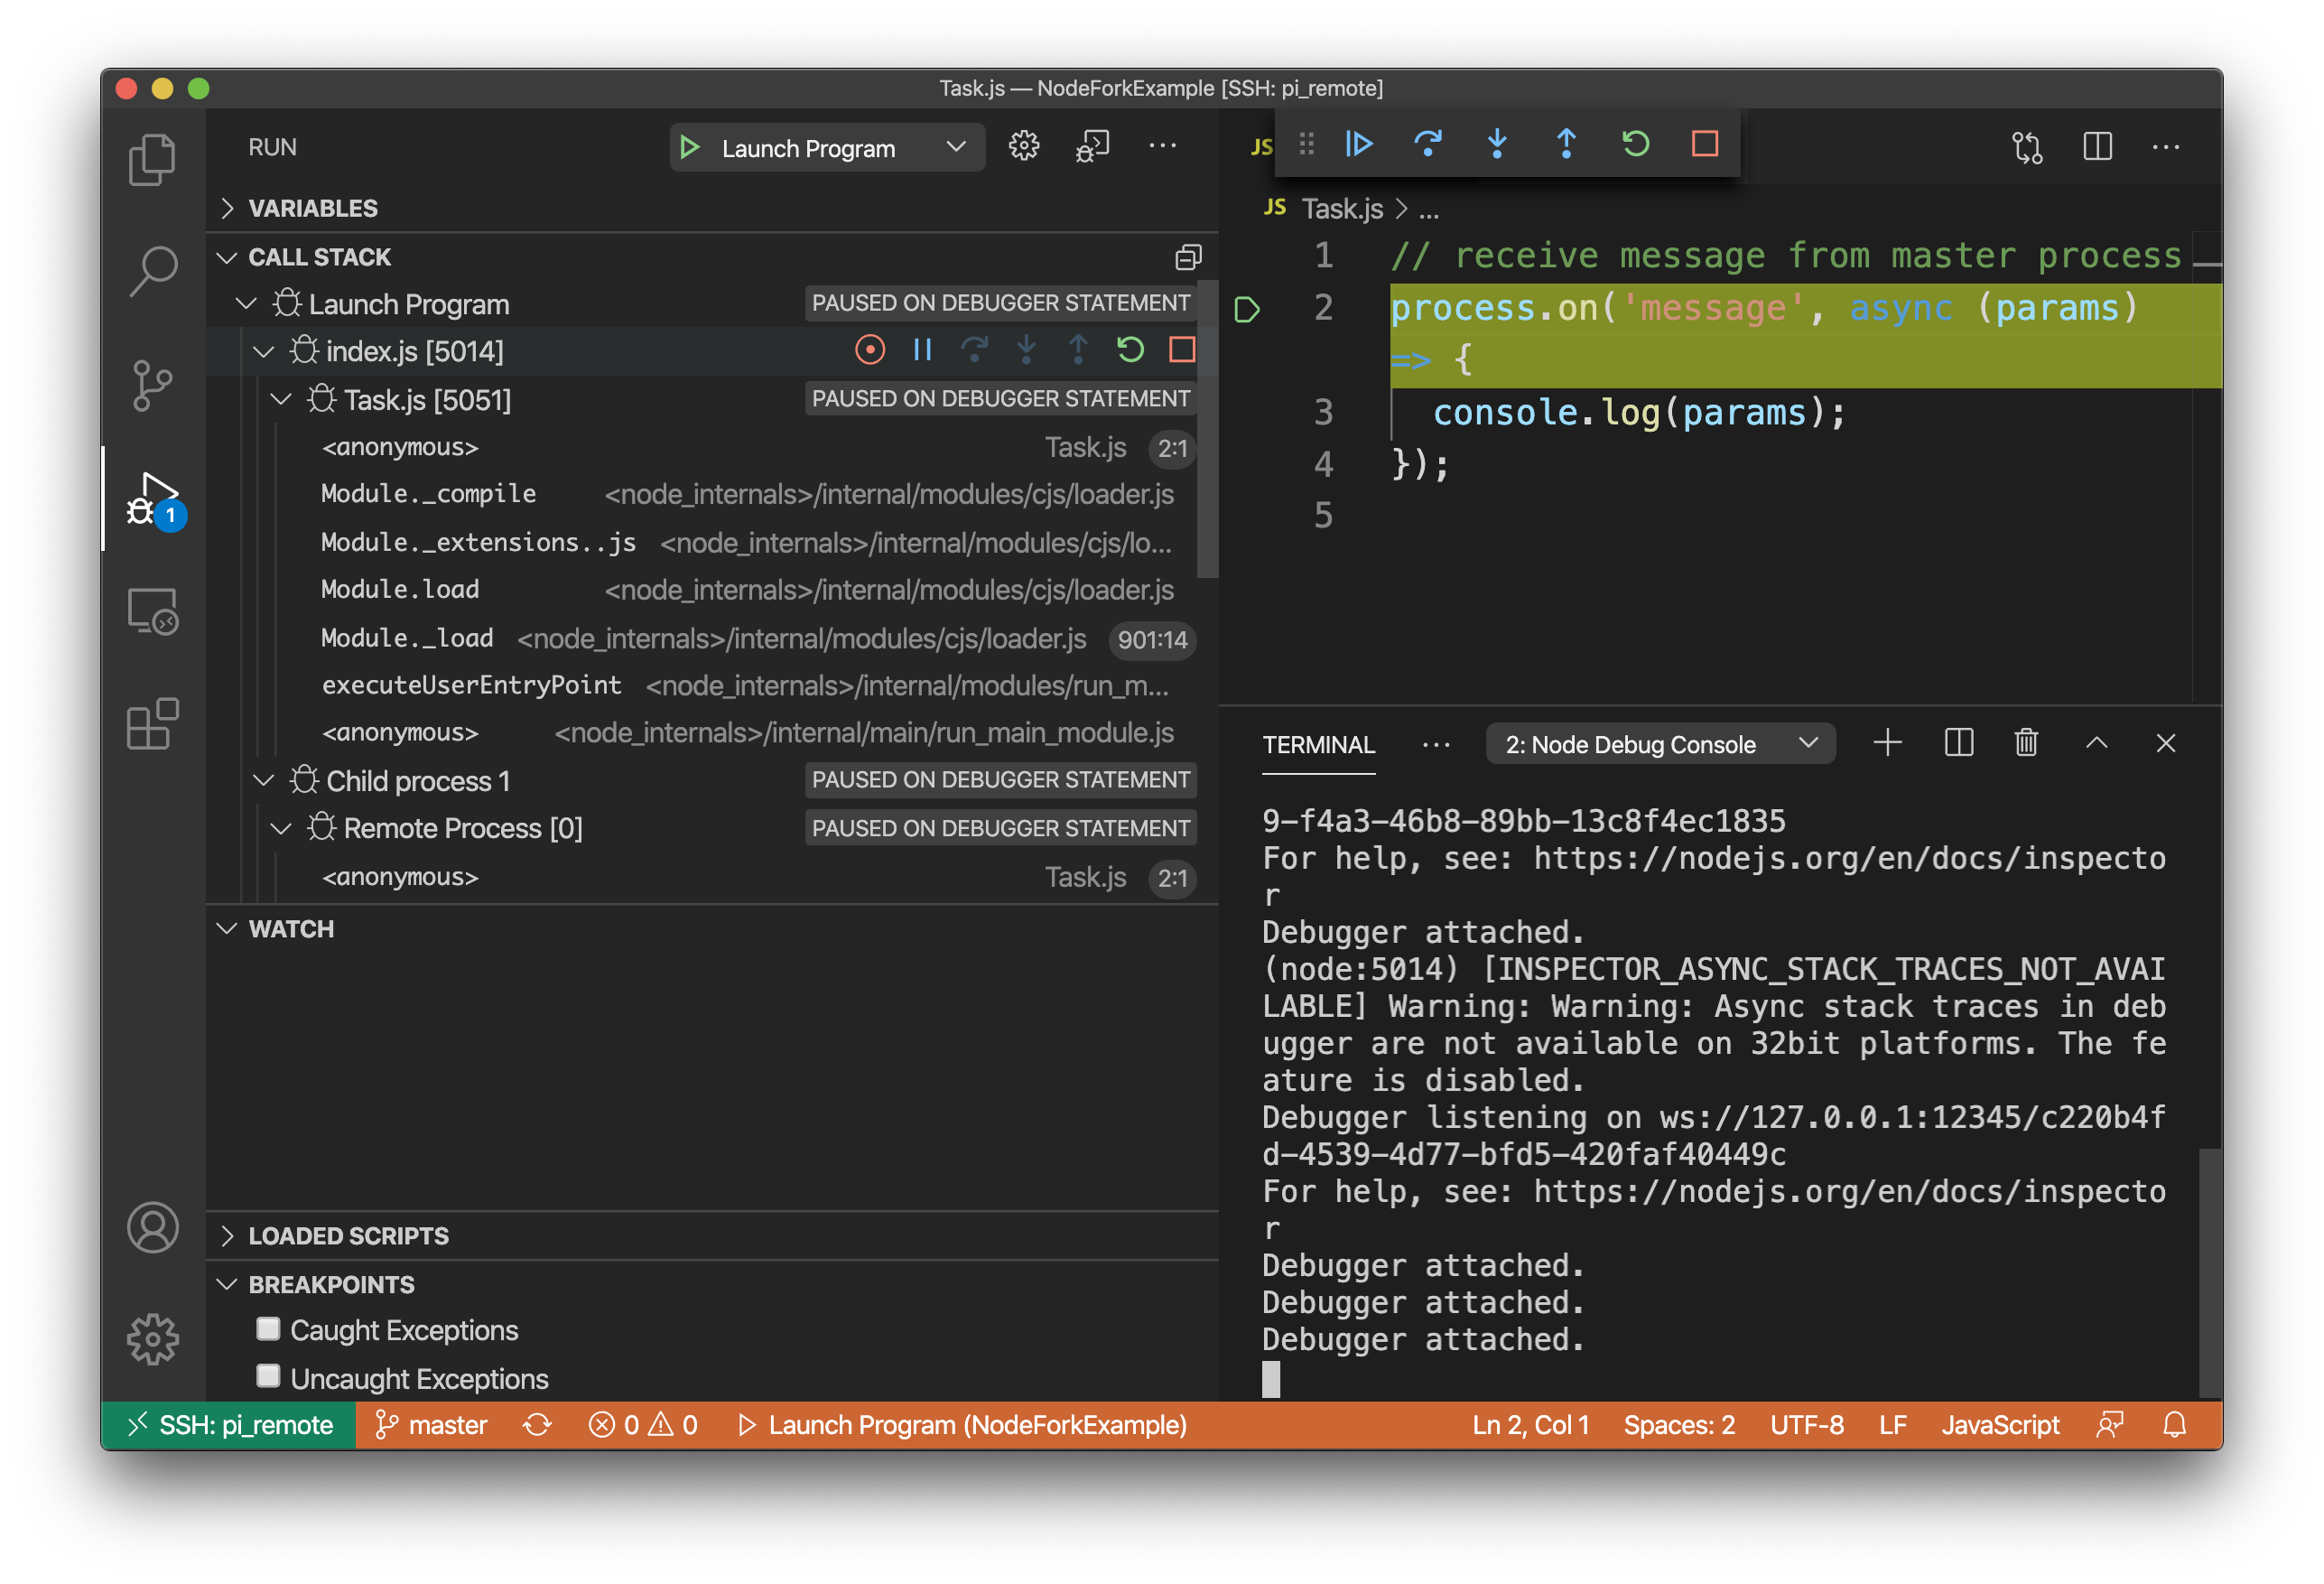Expand the LOADED SCRIPTS section
2324x1584 pixels.
tap(712, 1236)
